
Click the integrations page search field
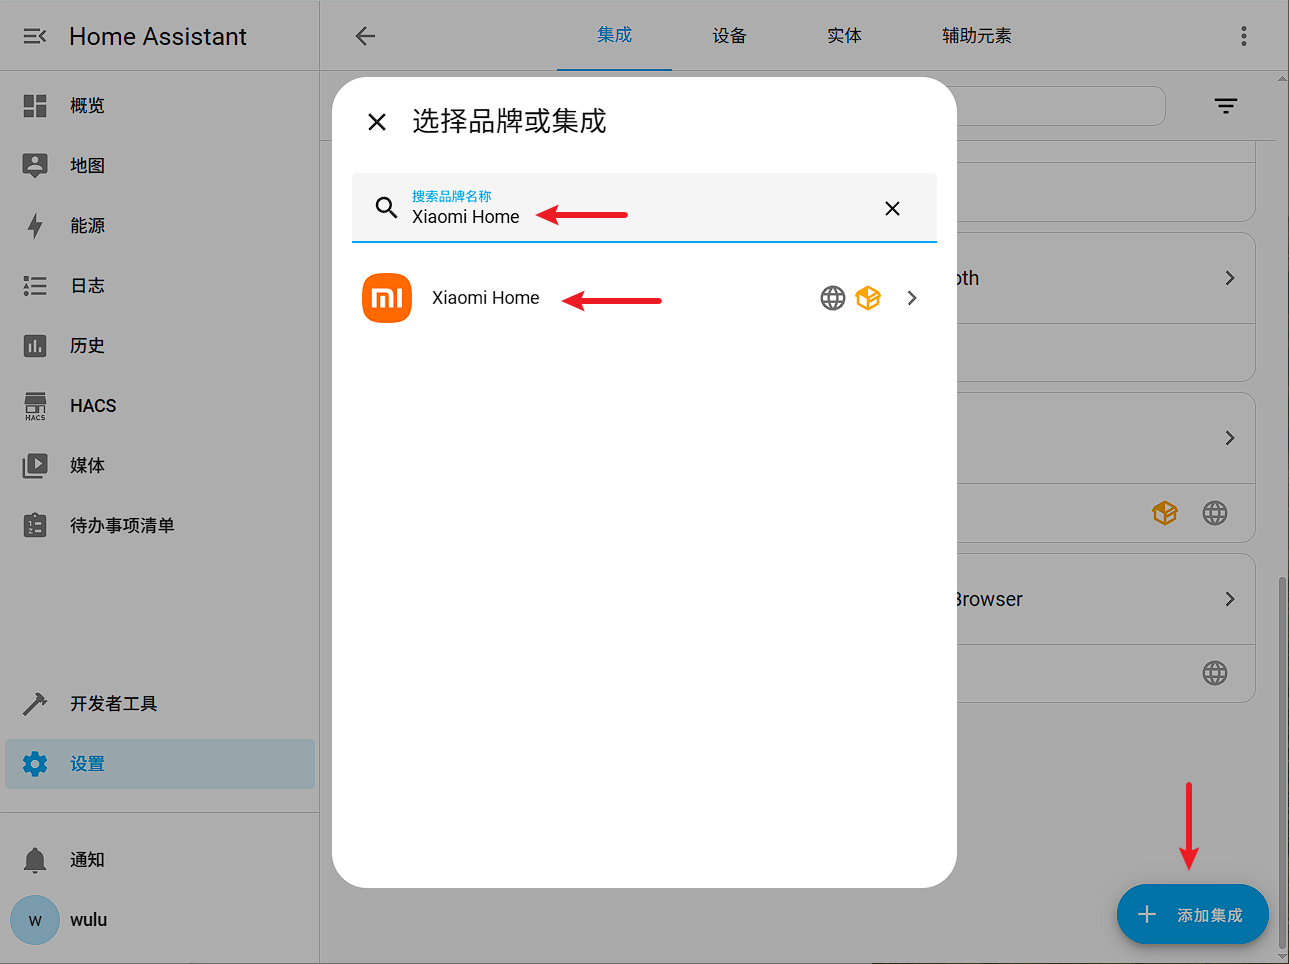coord(1060,105)
